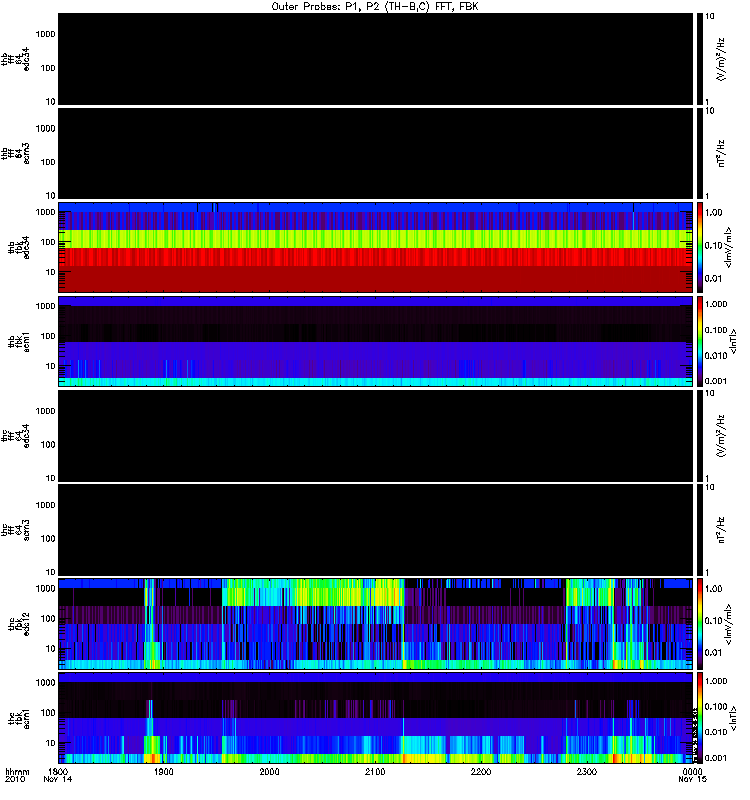Click the "thb fff 64 edc34" y-axis title
This screenshot has height=800, width=750.
[15, 59]
